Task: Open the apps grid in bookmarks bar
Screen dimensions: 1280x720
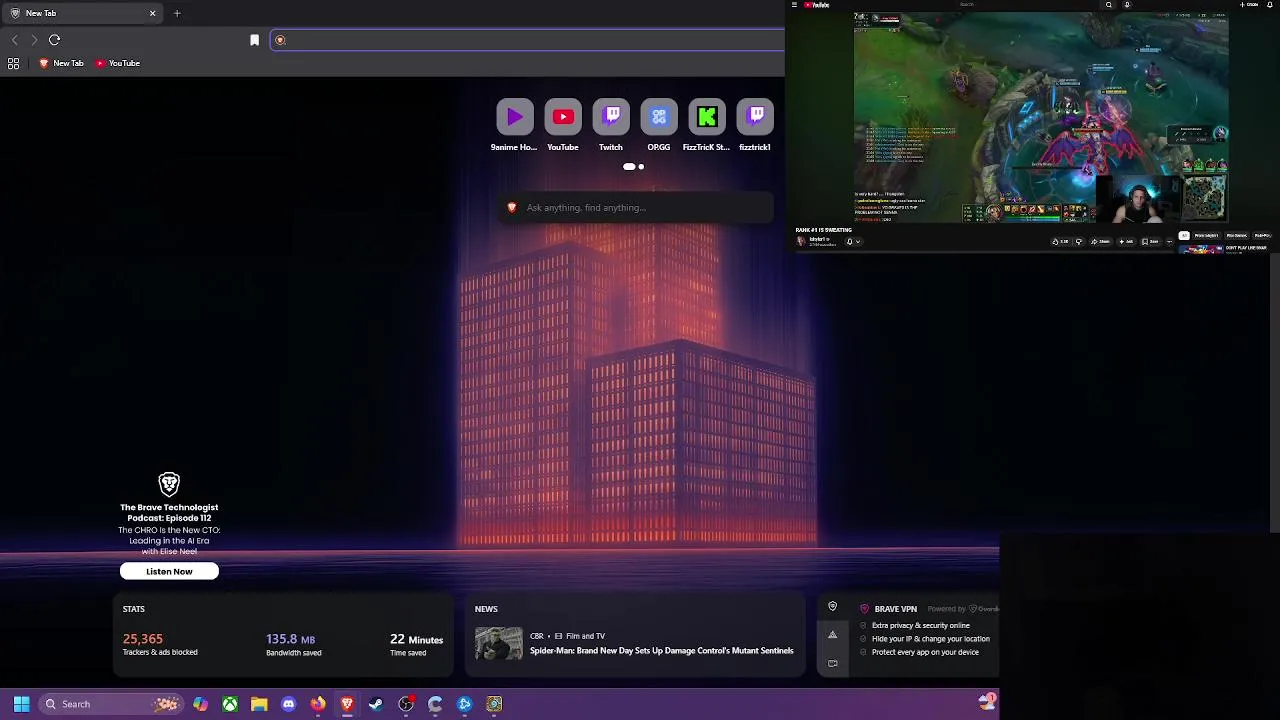Action: point(13,63)
